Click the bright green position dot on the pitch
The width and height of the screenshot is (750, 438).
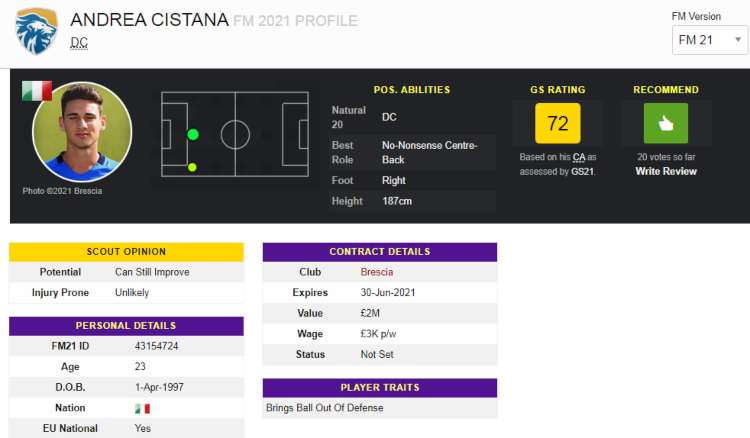[x=193, y=134]
